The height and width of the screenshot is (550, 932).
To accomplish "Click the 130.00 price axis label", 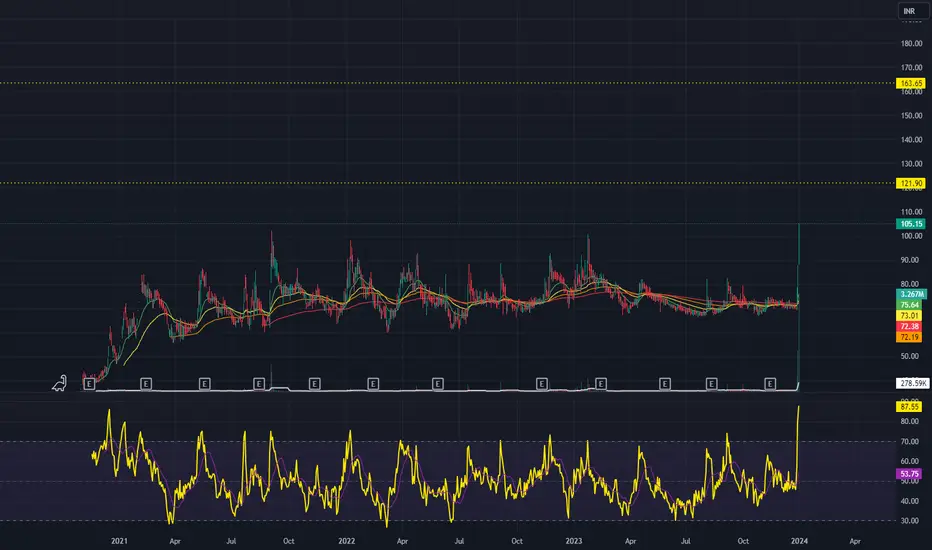I will tap(911, 164).
